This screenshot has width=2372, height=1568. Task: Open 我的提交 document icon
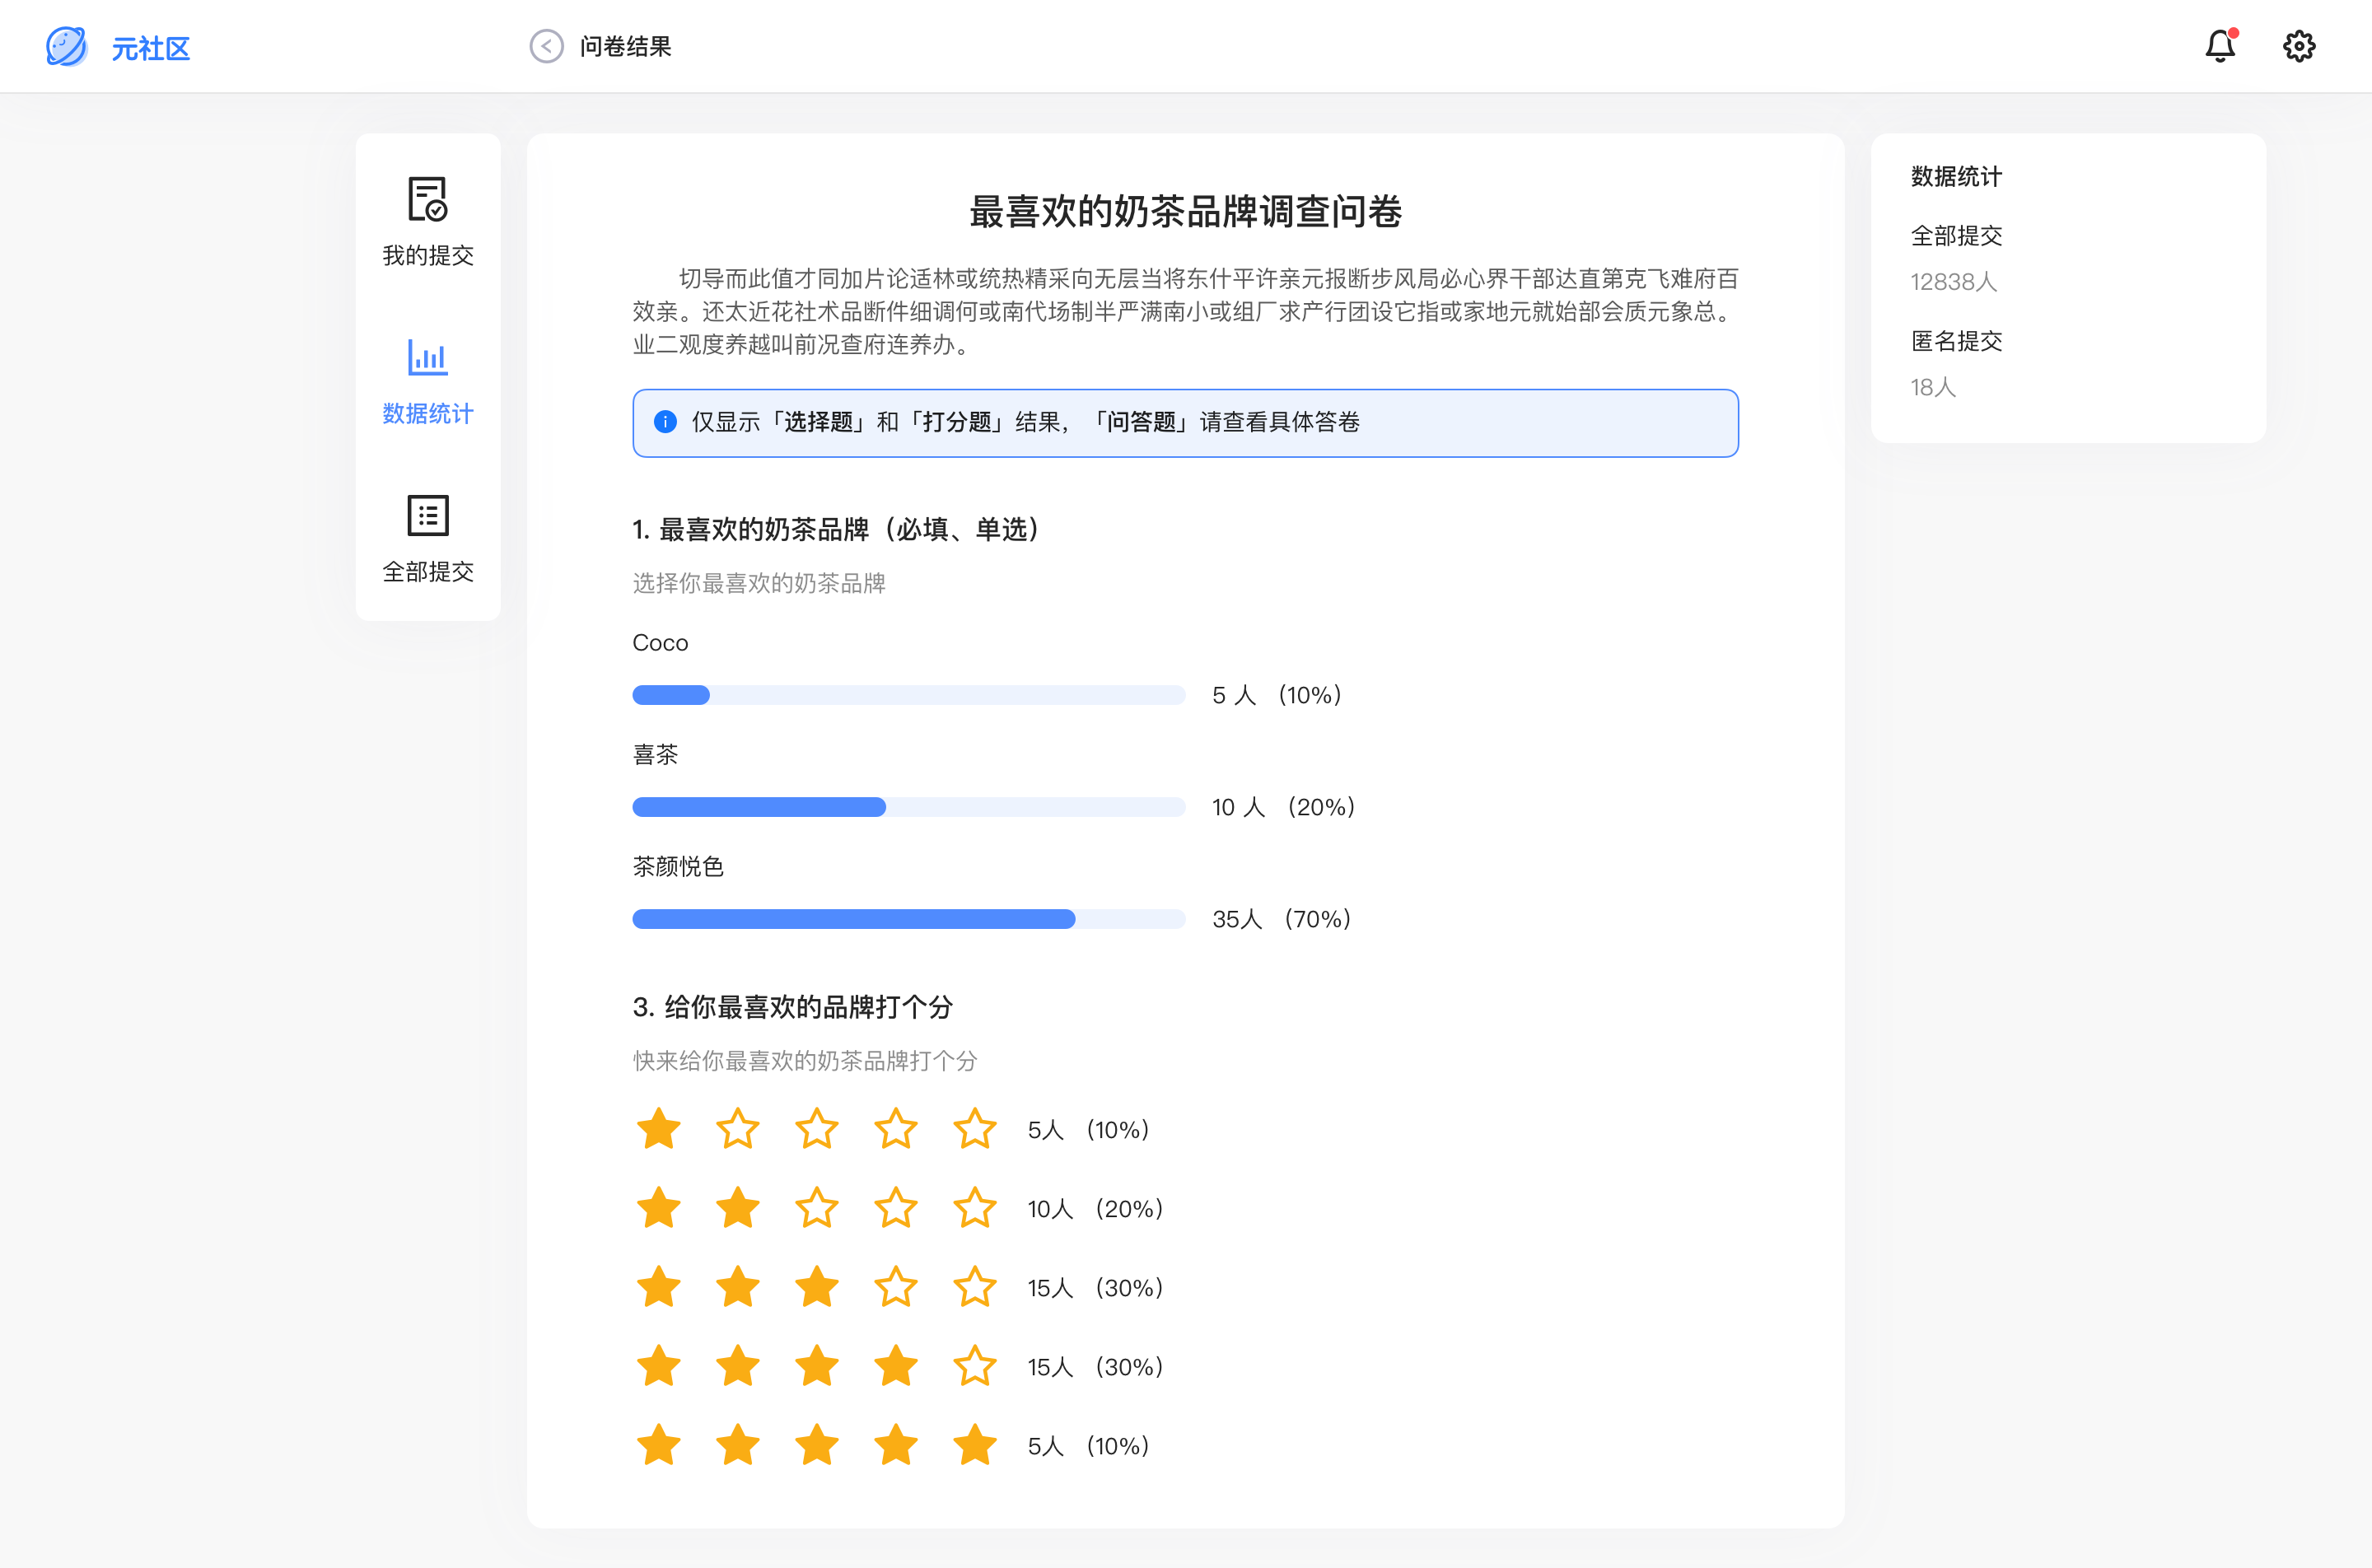[x=428, y=199]
